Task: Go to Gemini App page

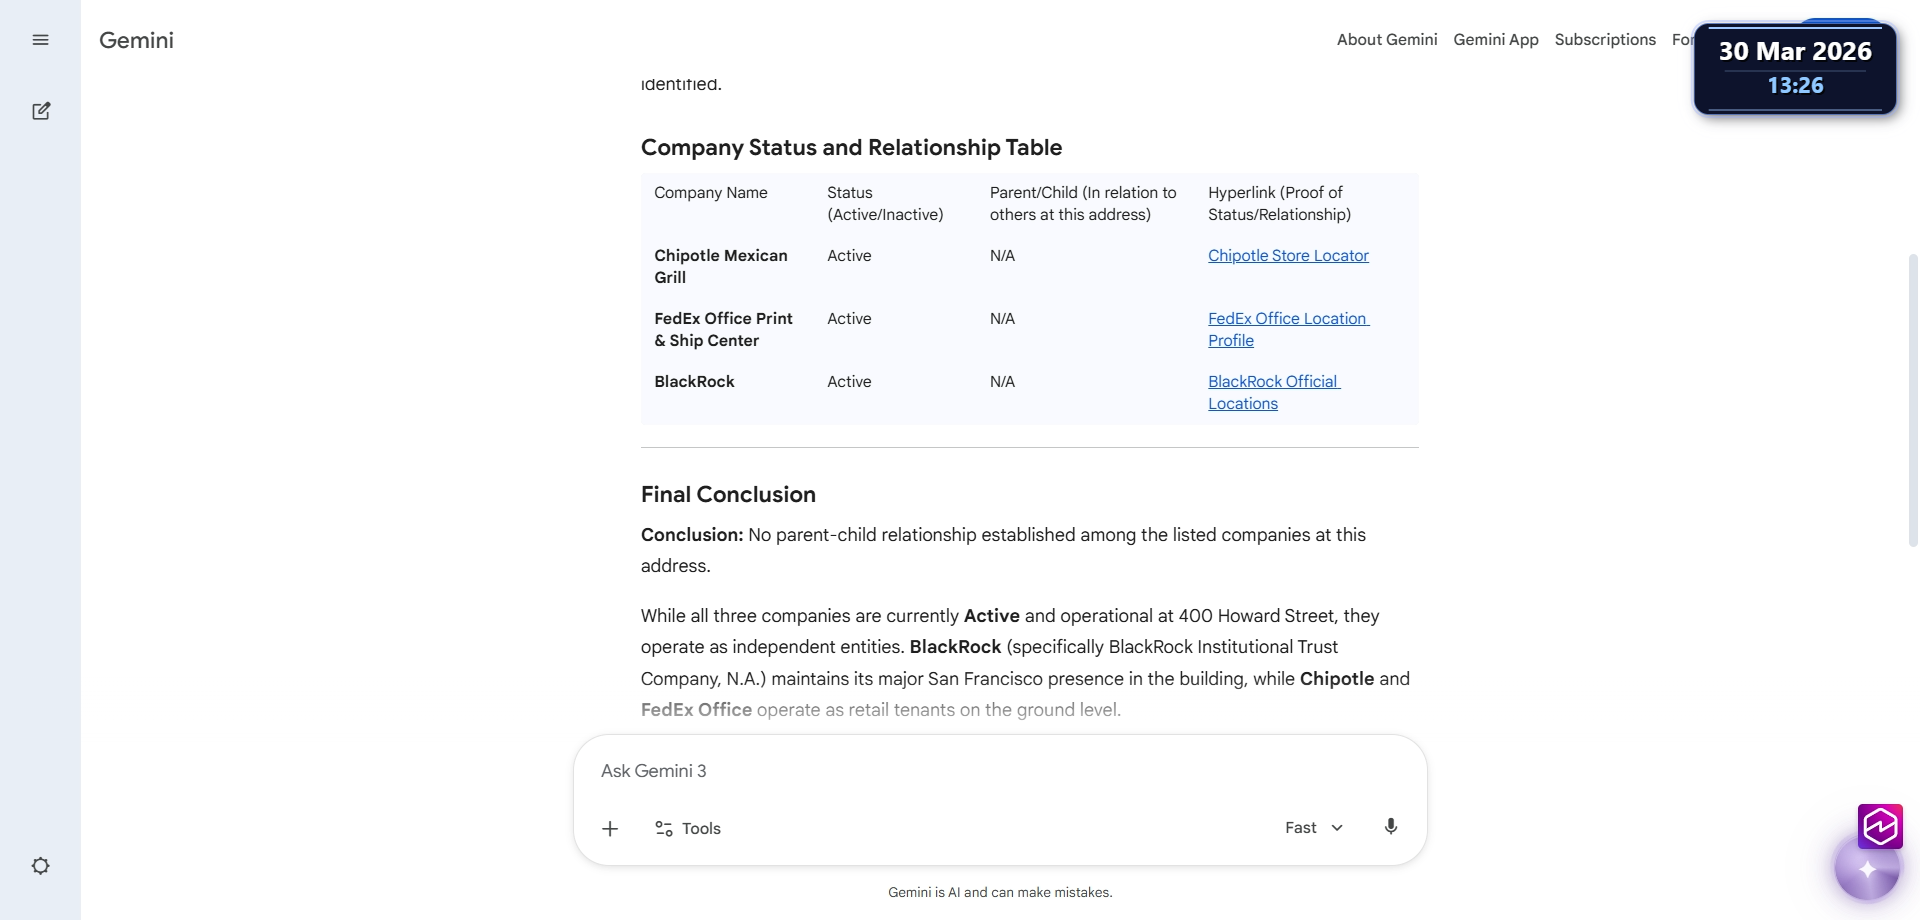Action: coord(1496,40)
